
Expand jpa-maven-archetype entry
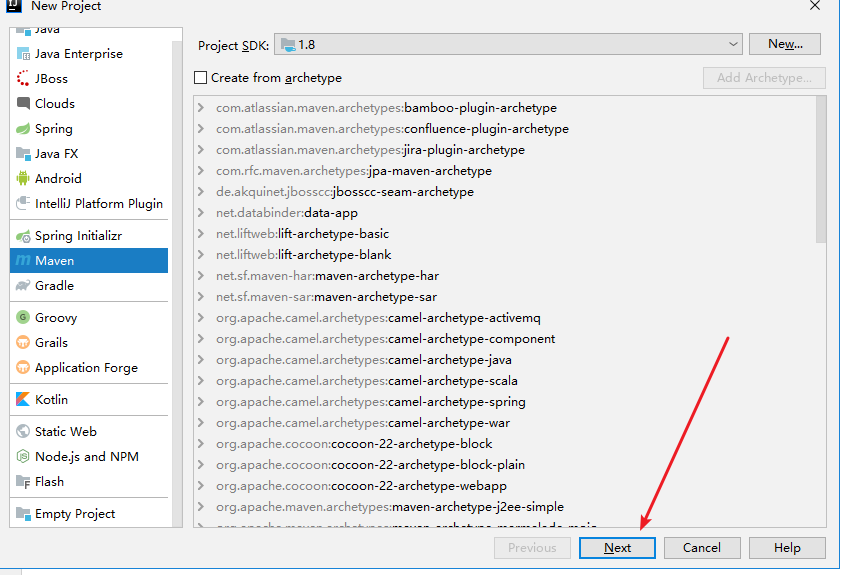pos(201,170)
